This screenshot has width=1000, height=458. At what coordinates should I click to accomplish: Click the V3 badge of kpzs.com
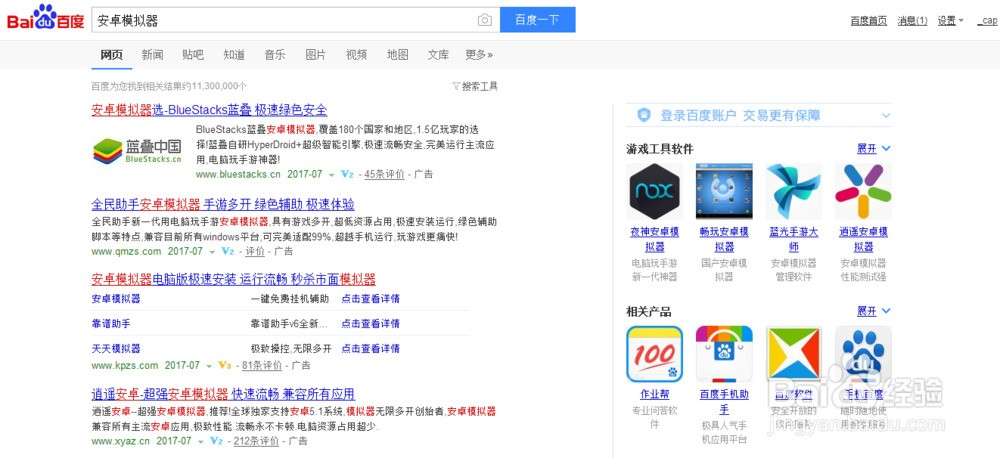click(224, 366)
